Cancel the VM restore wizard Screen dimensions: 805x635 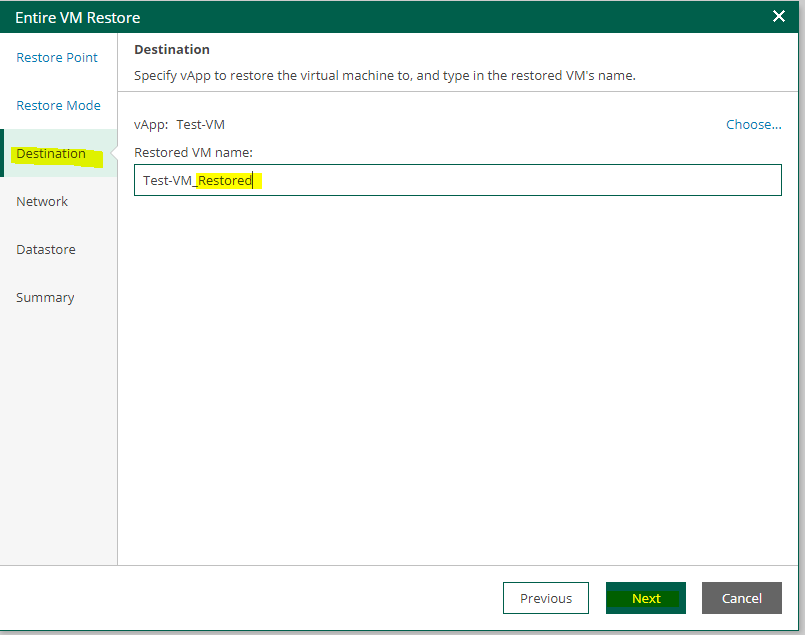tap(741, 598)
